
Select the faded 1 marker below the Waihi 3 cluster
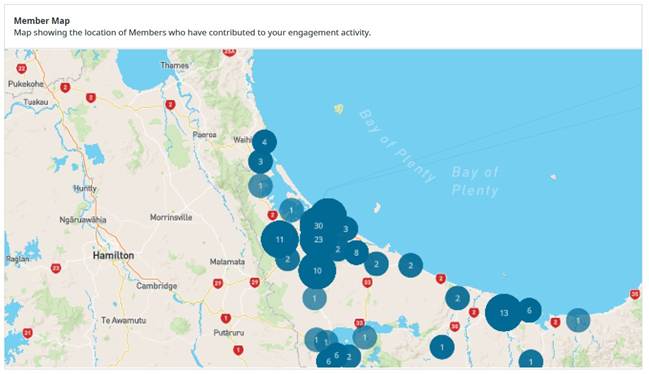260,186
